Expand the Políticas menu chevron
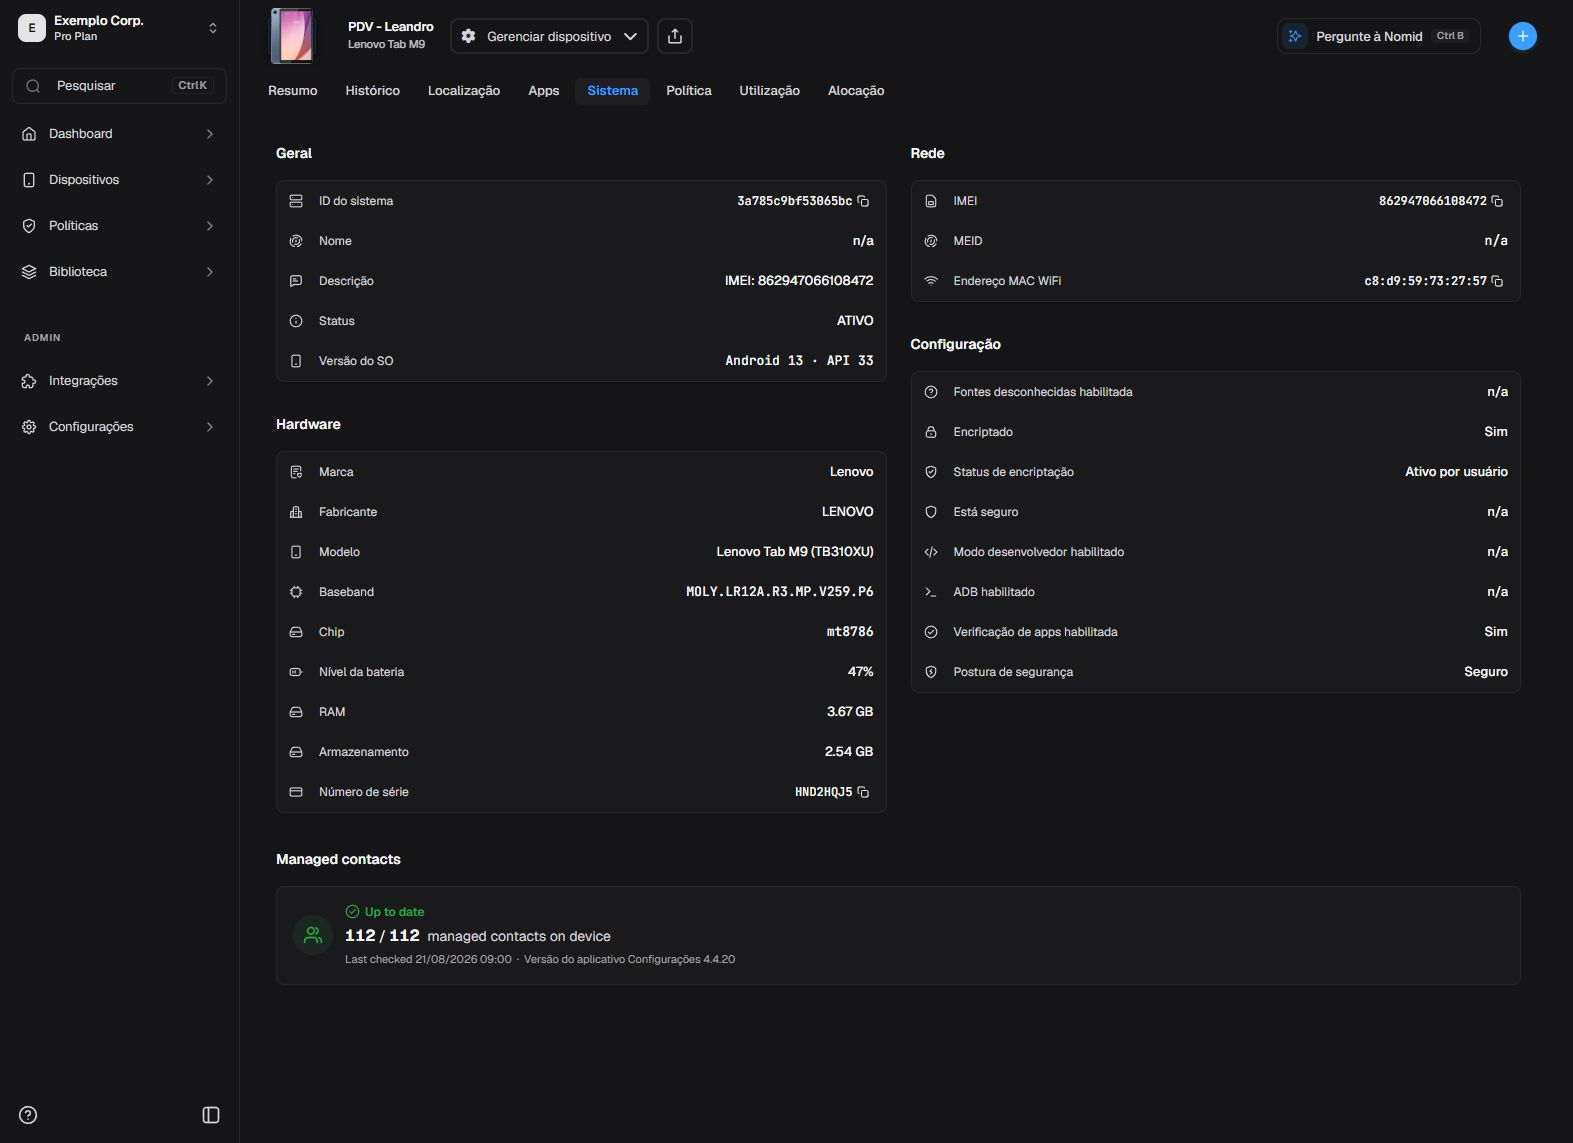Screen dimensions: 1573x1143 click(210, 226)
